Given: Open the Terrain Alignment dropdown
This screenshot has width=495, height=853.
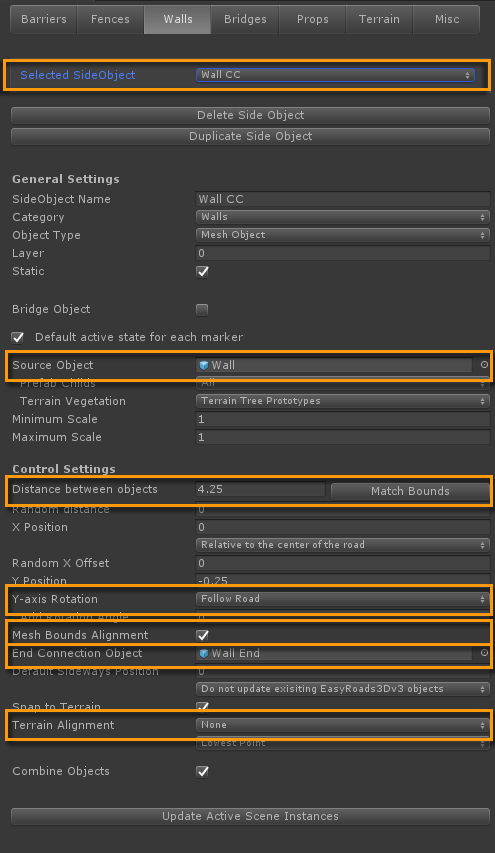Looking at the screenshot, I should point(343,725).
